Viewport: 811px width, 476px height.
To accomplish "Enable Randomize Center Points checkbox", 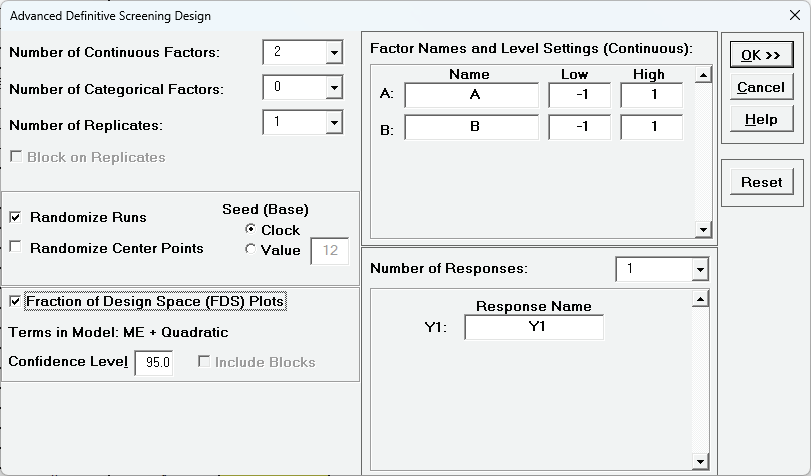I will tap(16, 248).
